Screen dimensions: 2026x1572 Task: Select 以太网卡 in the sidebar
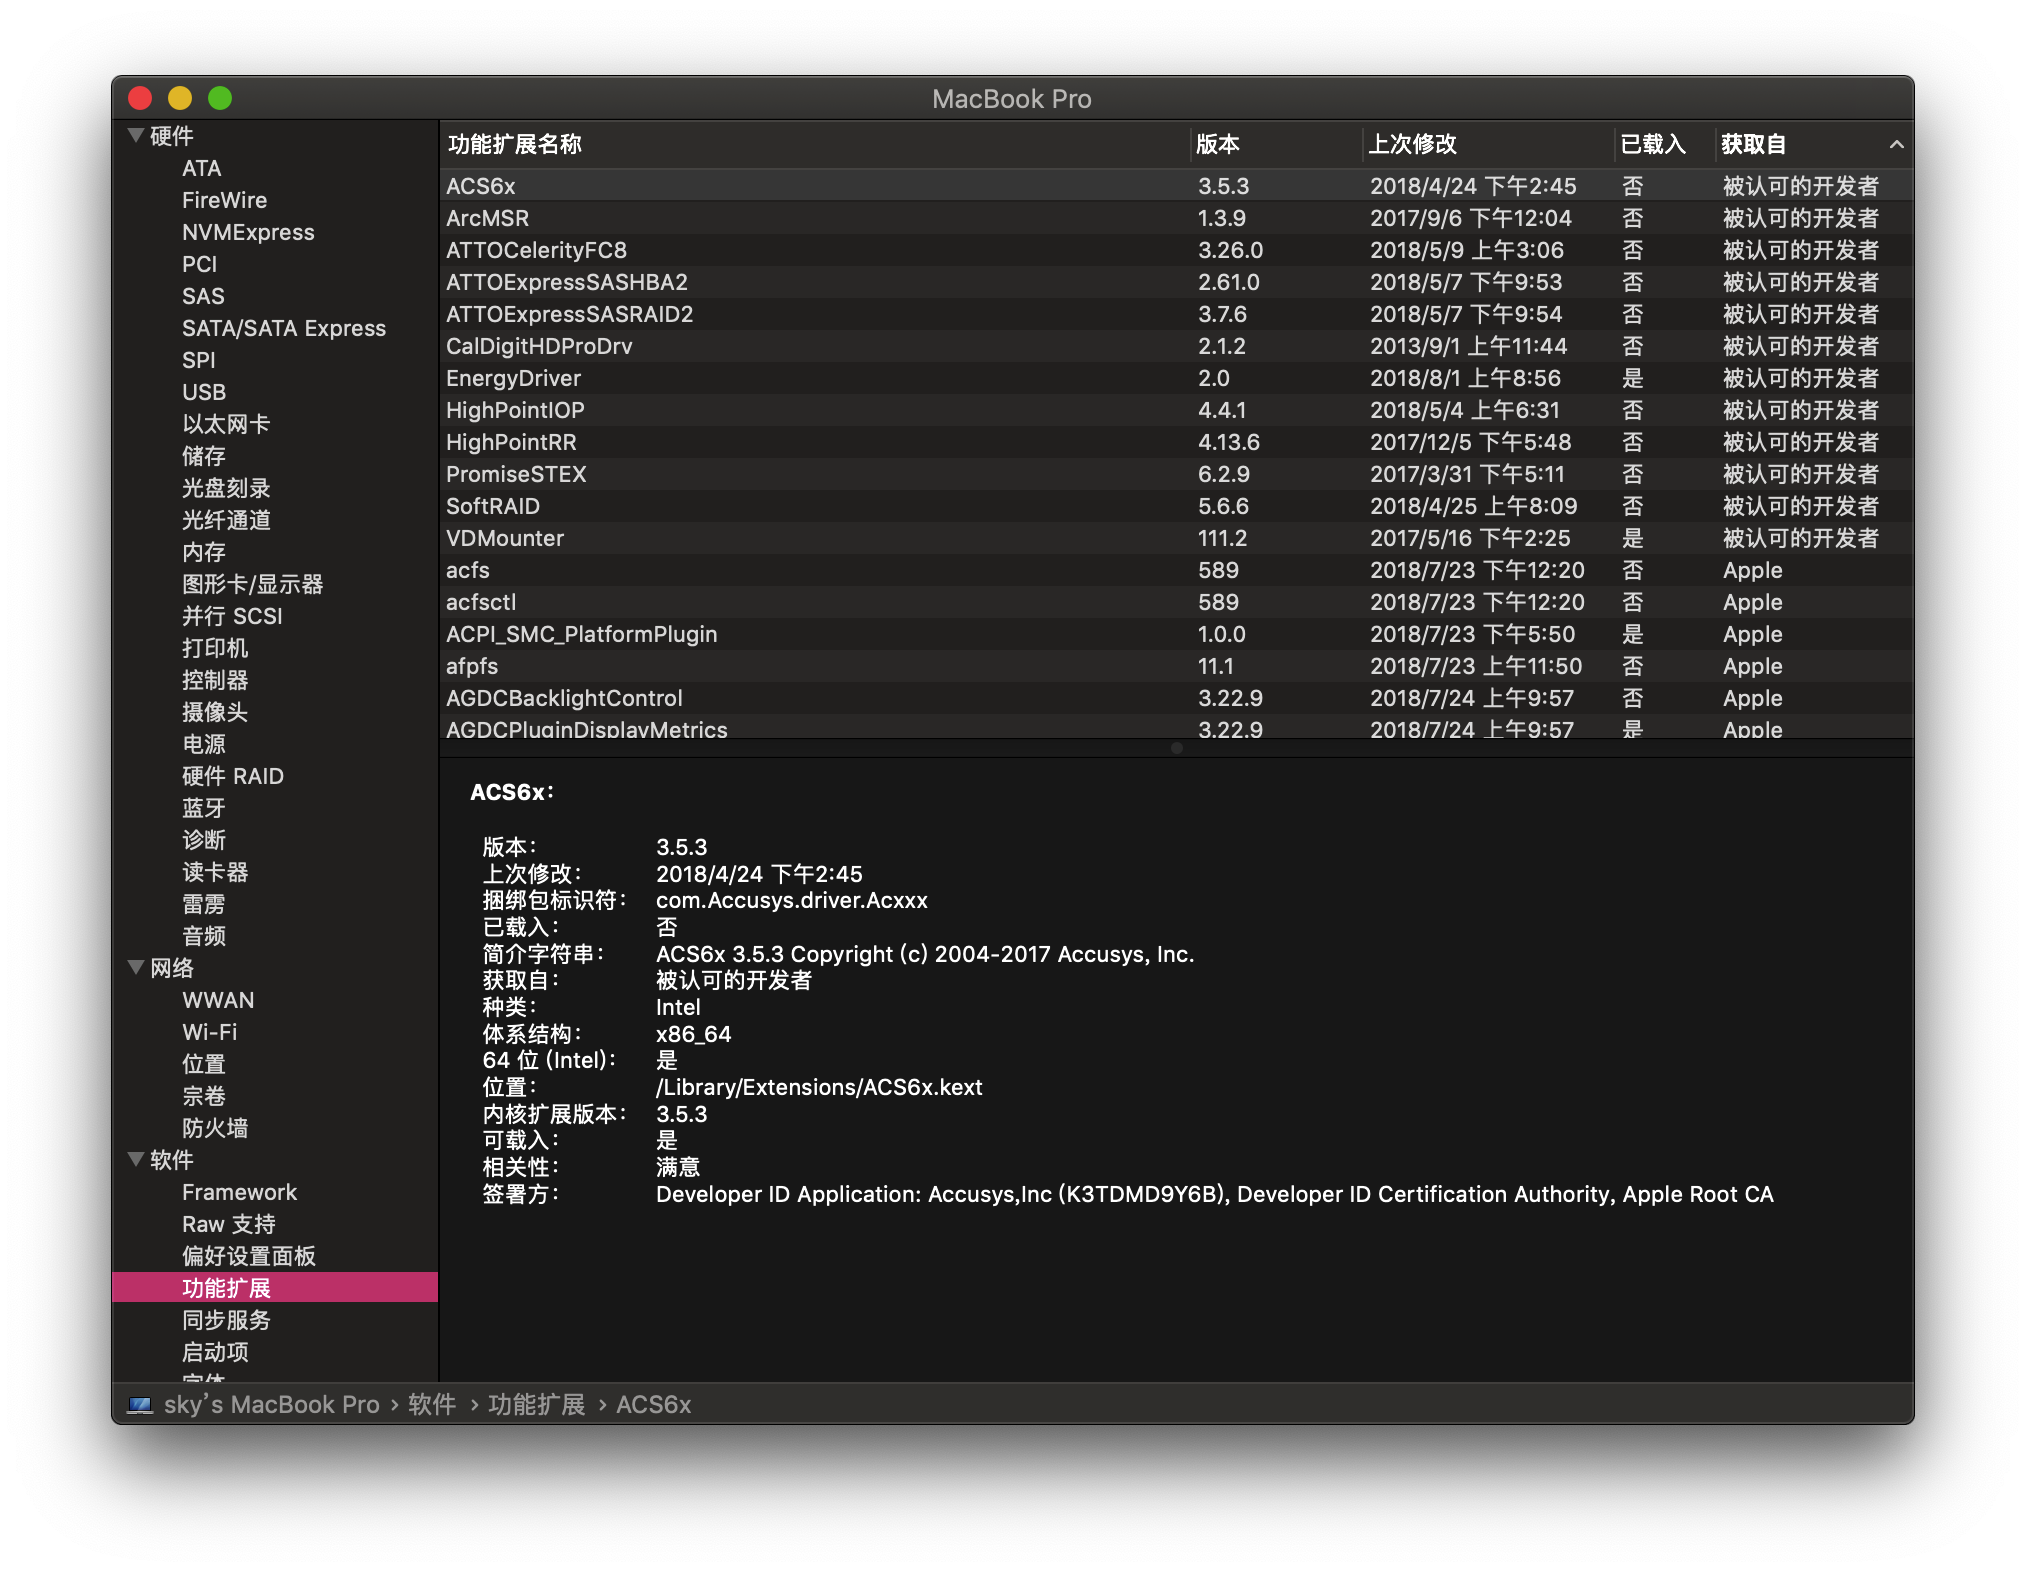click(x=226, y=424)
